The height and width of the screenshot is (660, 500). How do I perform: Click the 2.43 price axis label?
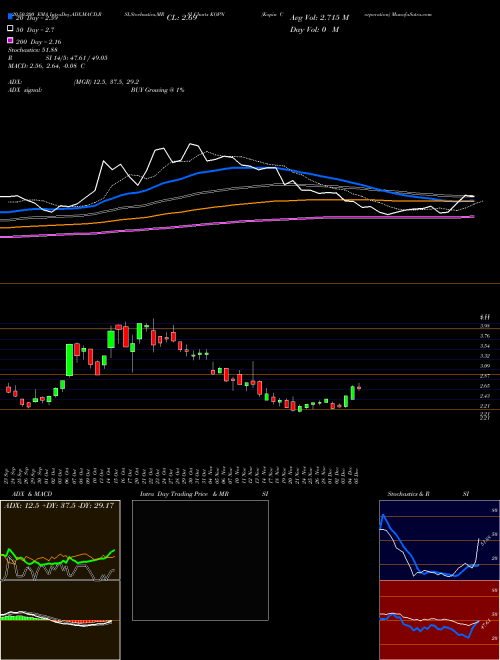[484, 396]
